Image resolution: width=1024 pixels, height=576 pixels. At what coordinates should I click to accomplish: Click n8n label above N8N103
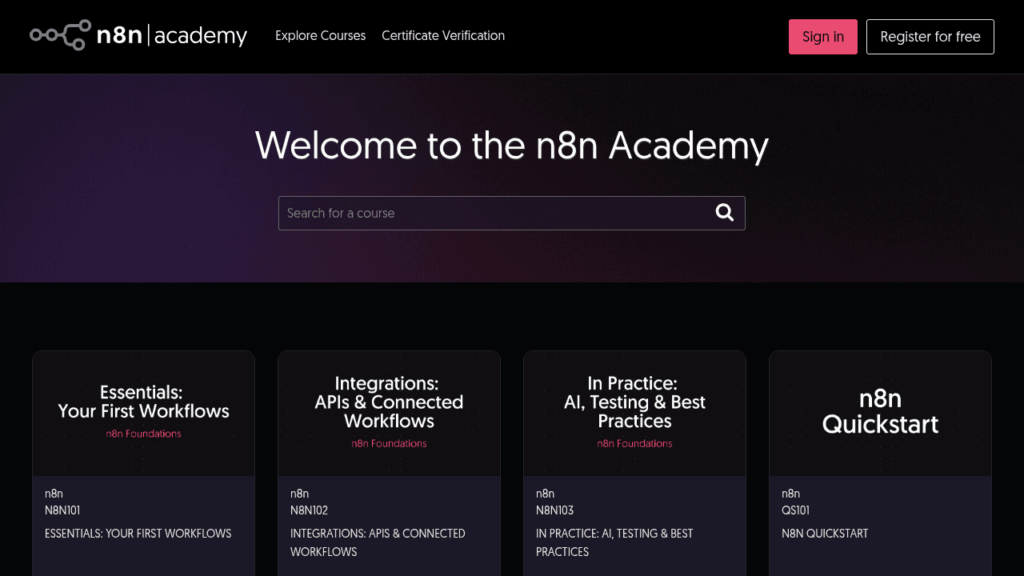pos(545,494)
